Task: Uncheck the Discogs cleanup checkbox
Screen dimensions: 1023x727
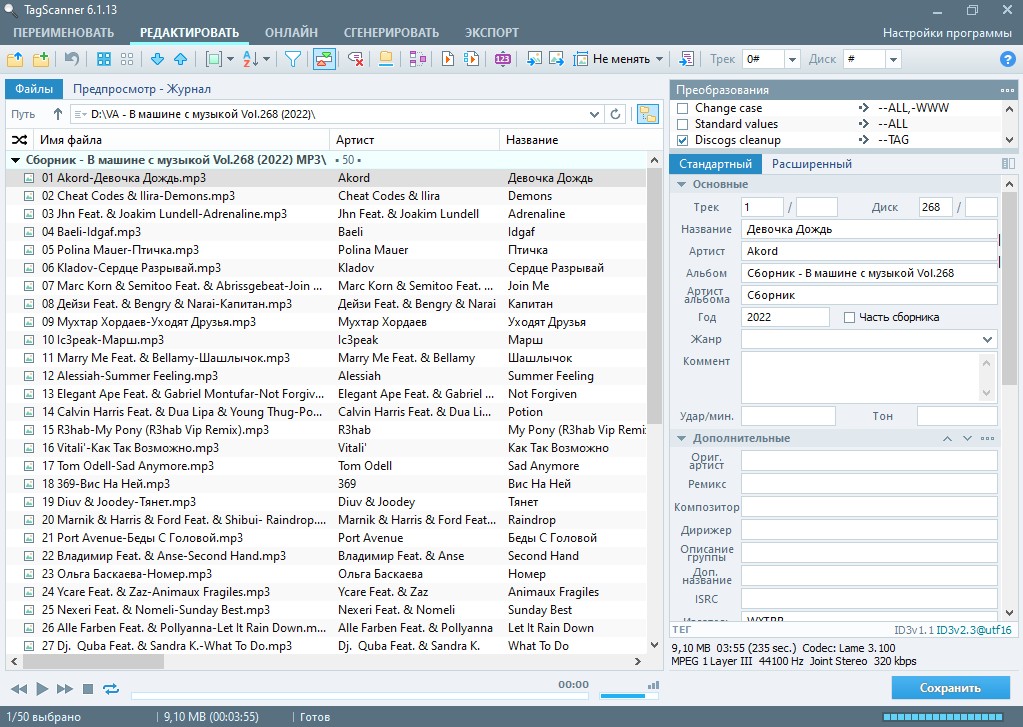Action: coord(683,140)
